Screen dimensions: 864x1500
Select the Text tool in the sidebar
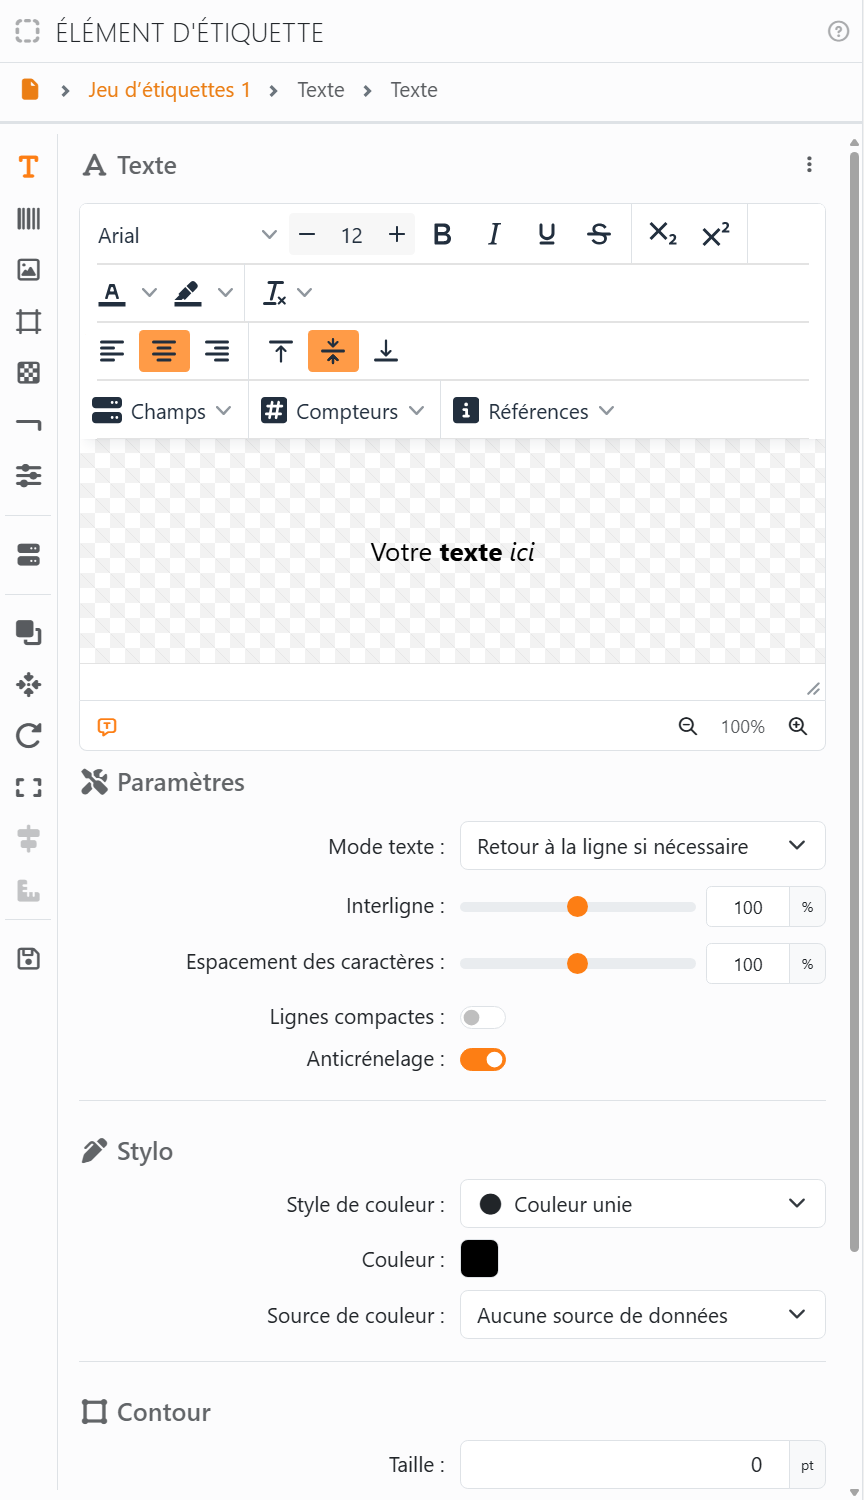tap(29, 166)
